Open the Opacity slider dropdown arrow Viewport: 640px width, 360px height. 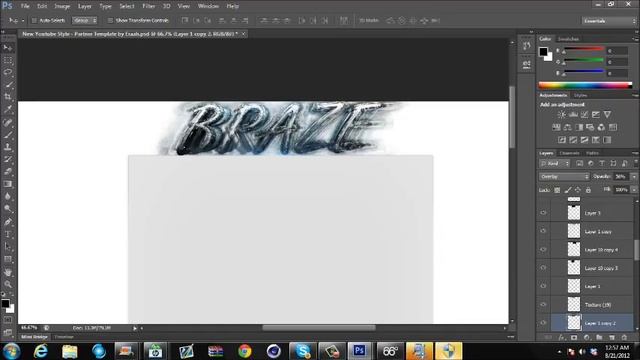[634, 177]
